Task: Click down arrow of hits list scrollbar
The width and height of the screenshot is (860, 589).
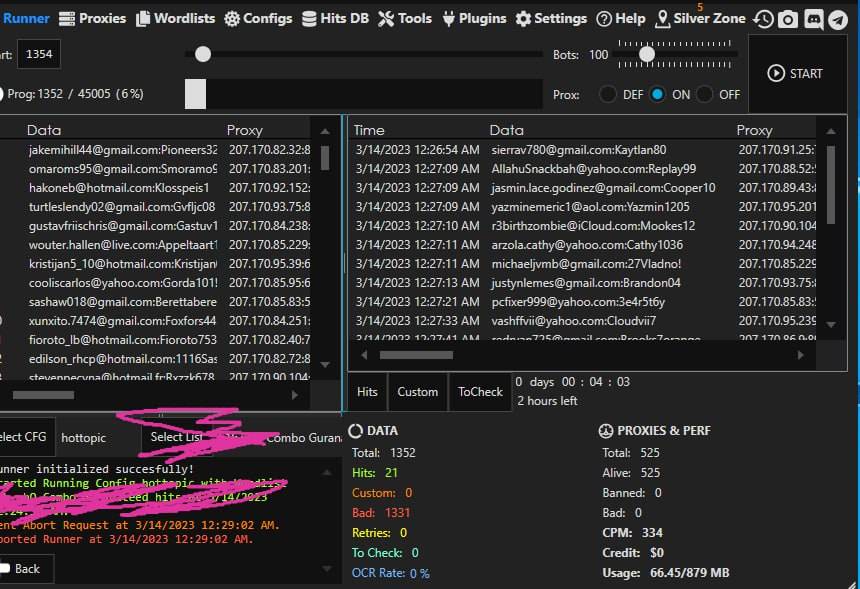Action: tap(831, 324)
